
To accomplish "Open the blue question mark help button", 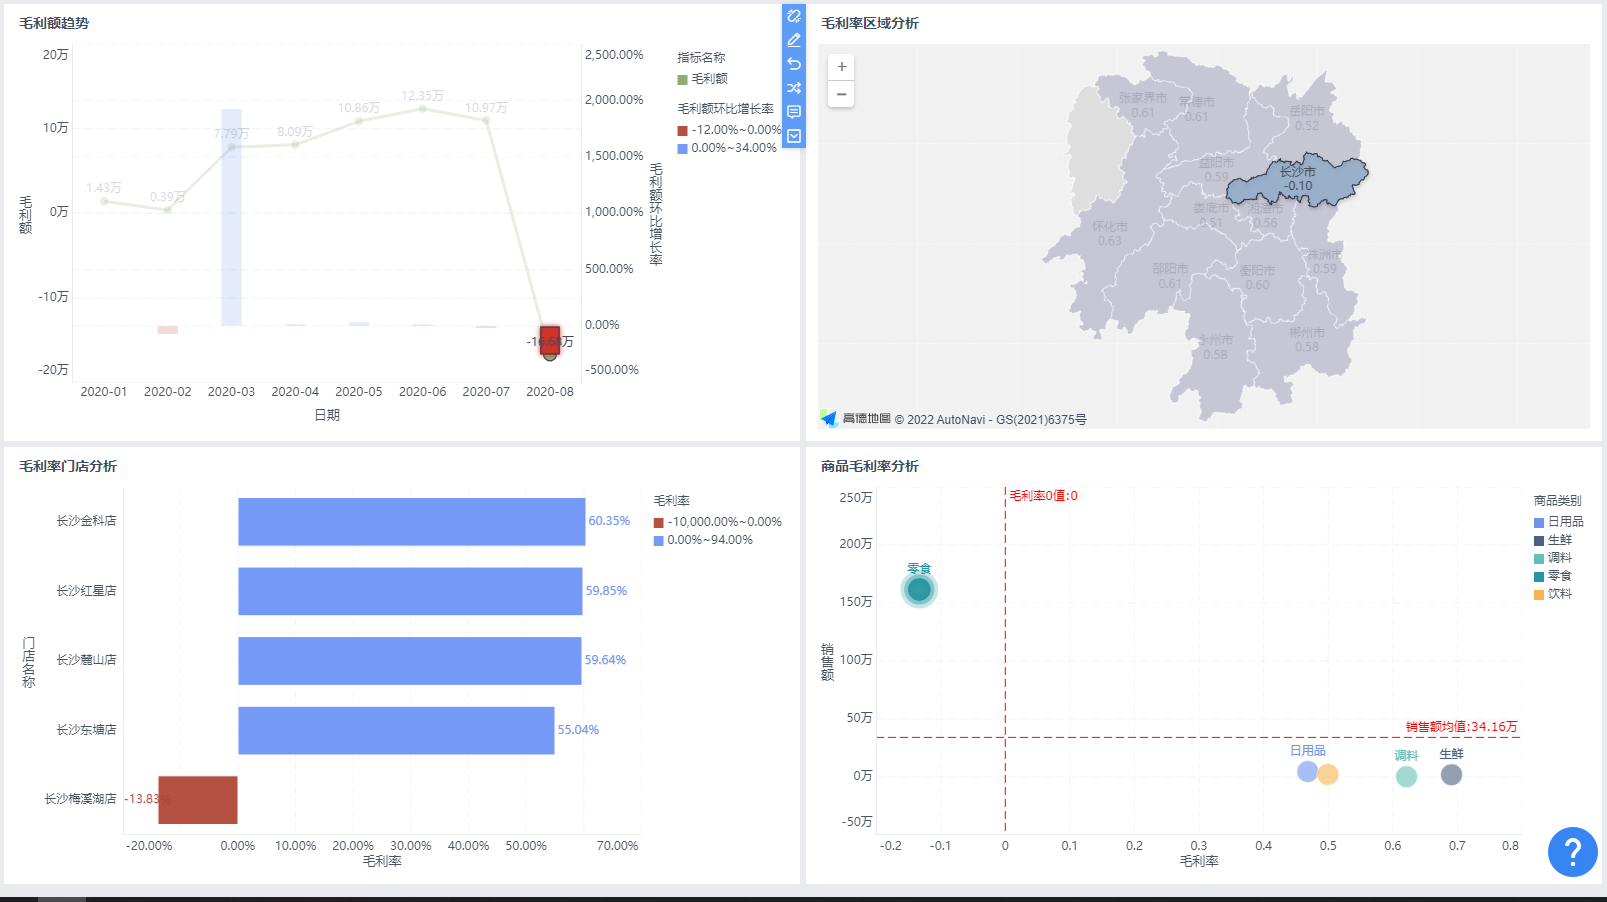I will (x=1572, y=852).
